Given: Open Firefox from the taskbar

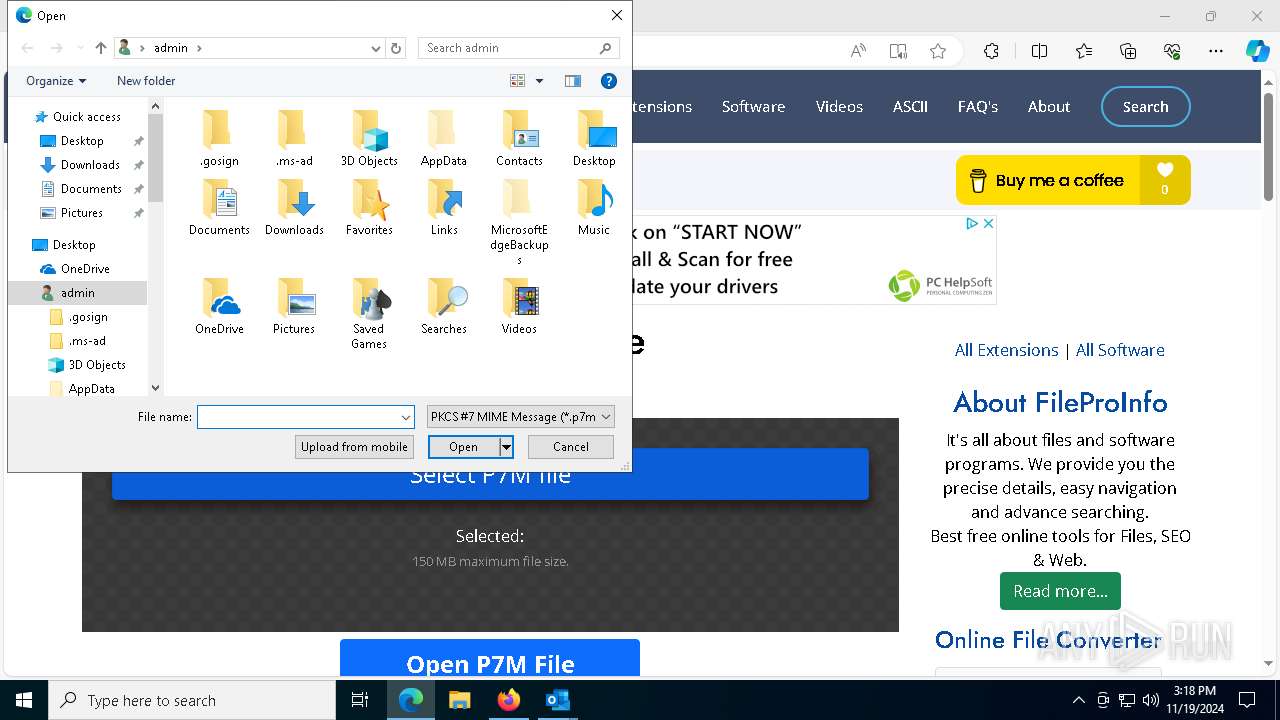Looking at the screenshot, I should point(508,701).
